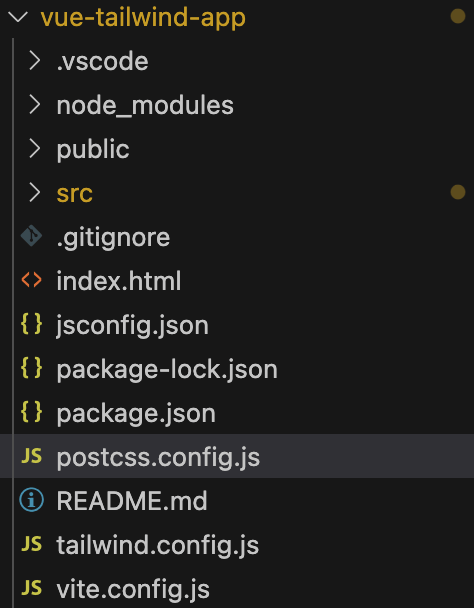Expand the node_modules folder chevron
Image resolution: width=474 pixels, height=608 pixels.
pos(35,105)
